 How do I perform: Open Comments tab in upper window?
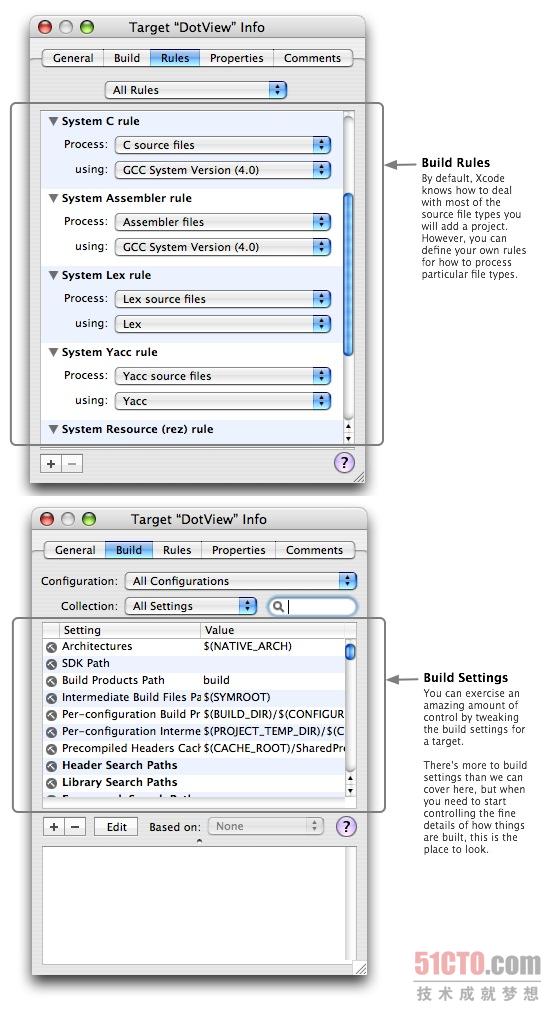312,58
